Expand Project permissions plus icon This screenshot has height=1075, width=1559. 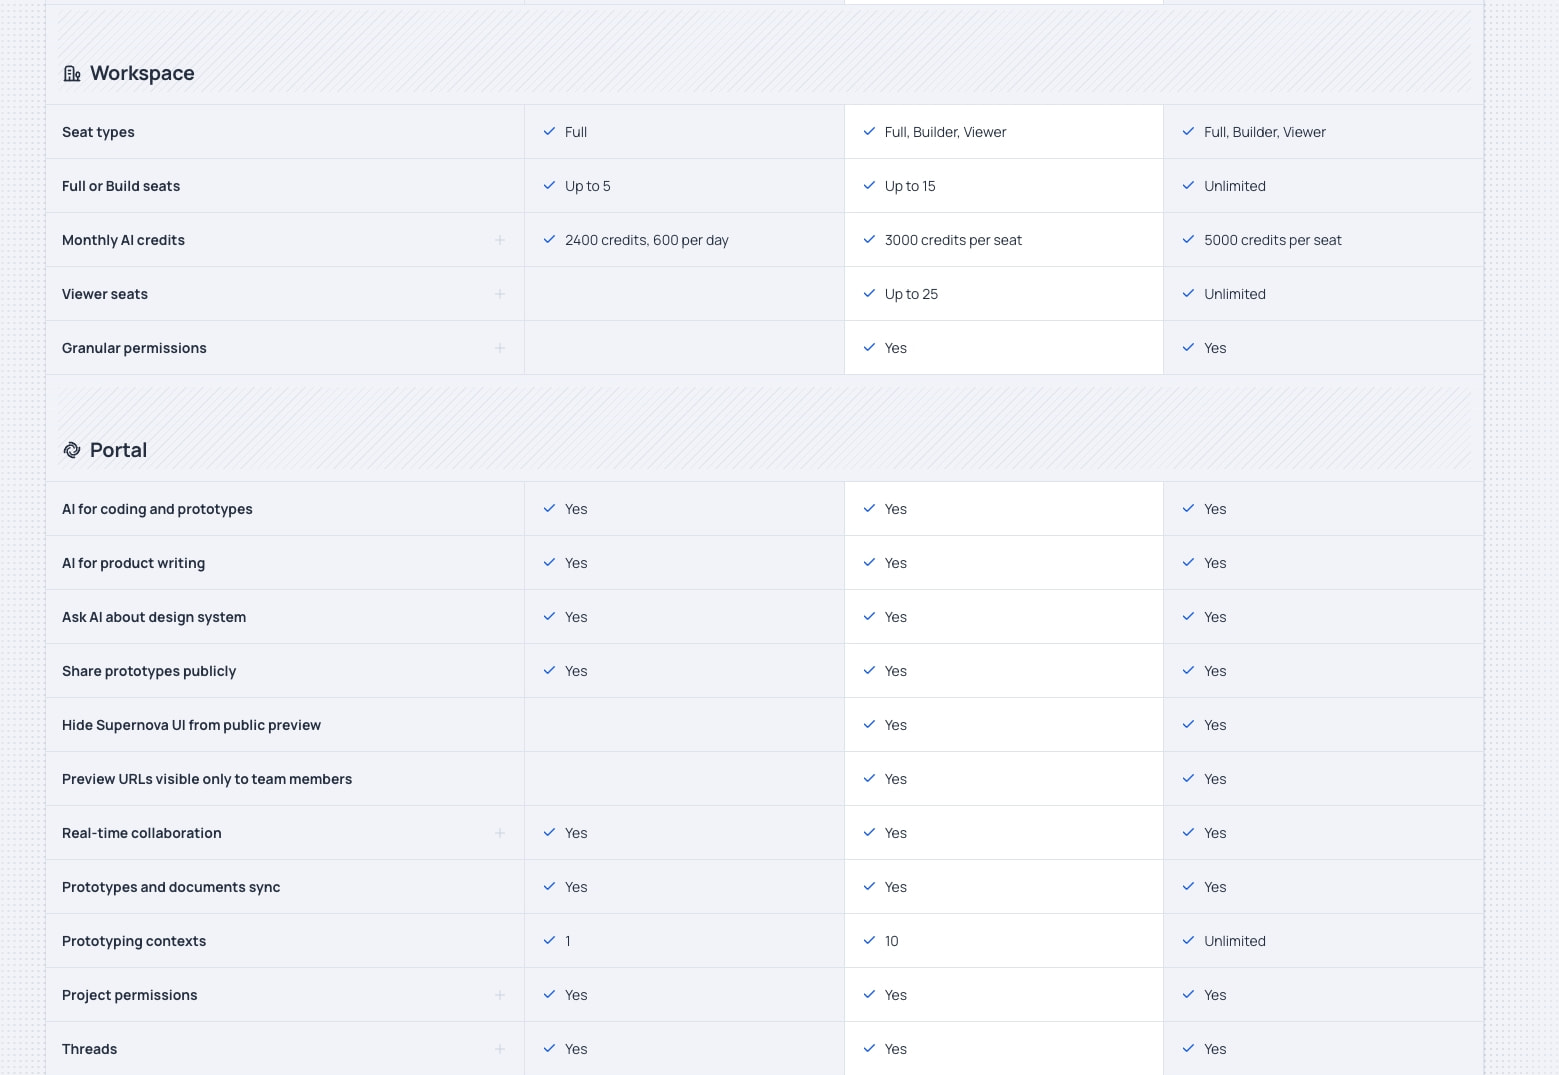pyautogui.click(x=500, y=995)
